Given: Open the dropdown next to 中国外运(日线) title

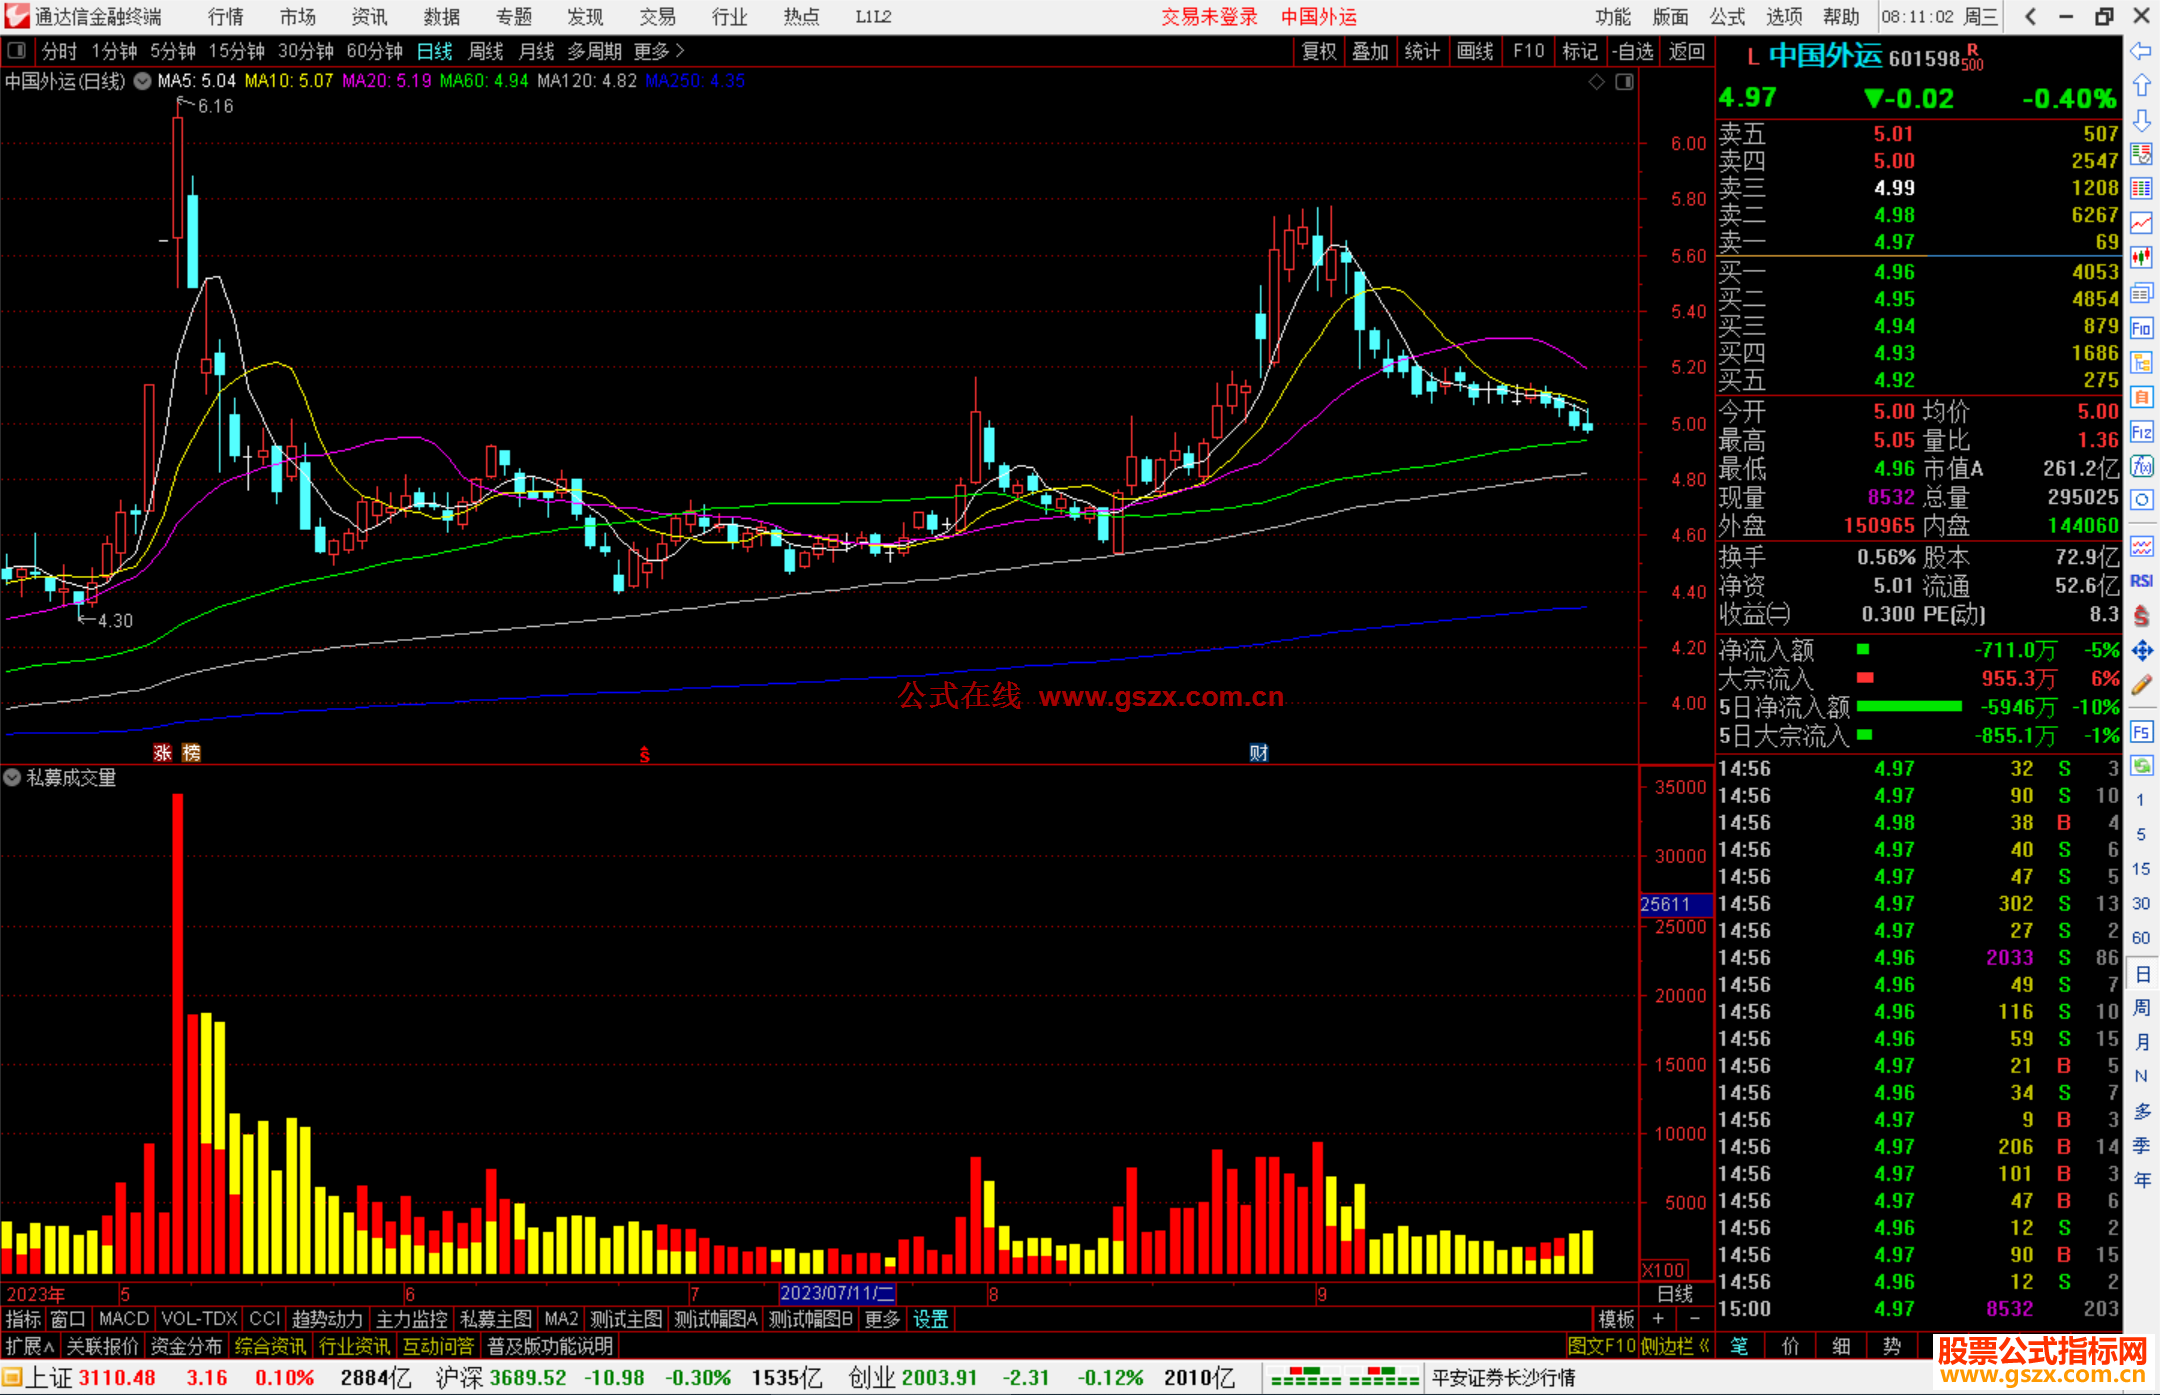Looking at the screenshot, I should [142, 81].
